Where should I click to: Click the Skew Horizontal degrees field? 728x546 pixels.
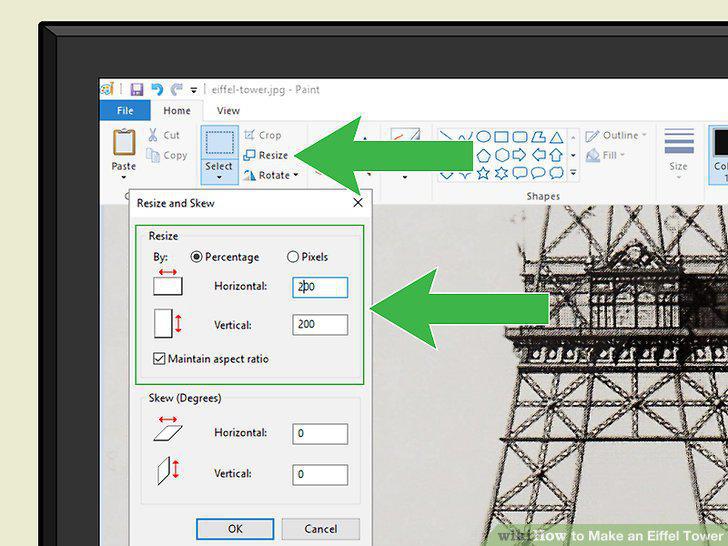(320, 434)
